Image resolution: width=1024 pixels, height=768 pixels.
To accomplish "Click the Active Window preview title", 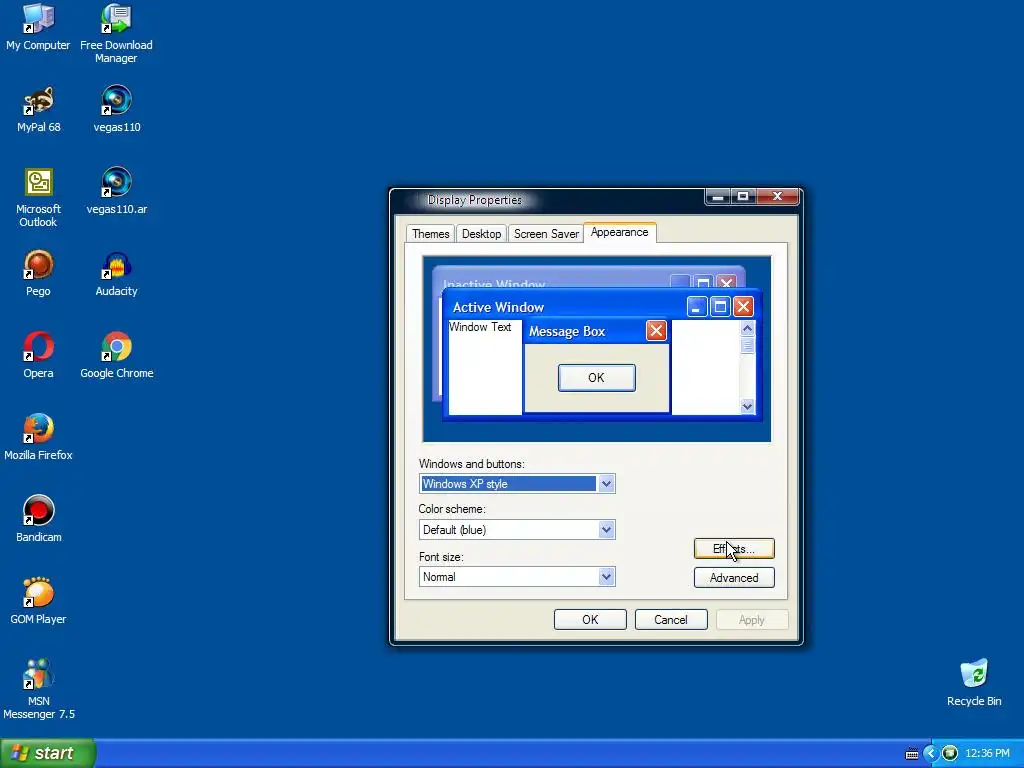I will 498,308.
